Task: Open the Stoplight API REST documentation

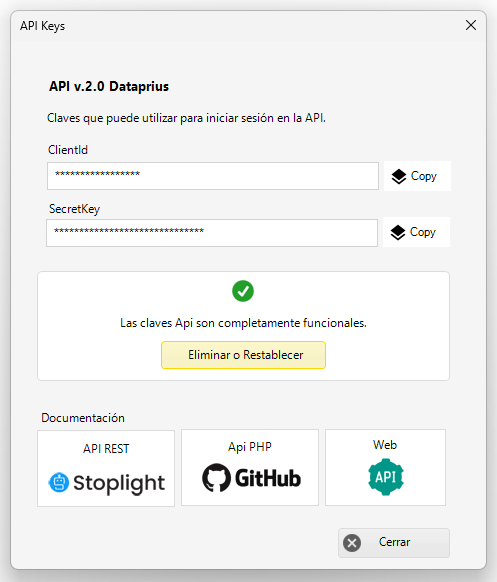Action: (106, 468)
